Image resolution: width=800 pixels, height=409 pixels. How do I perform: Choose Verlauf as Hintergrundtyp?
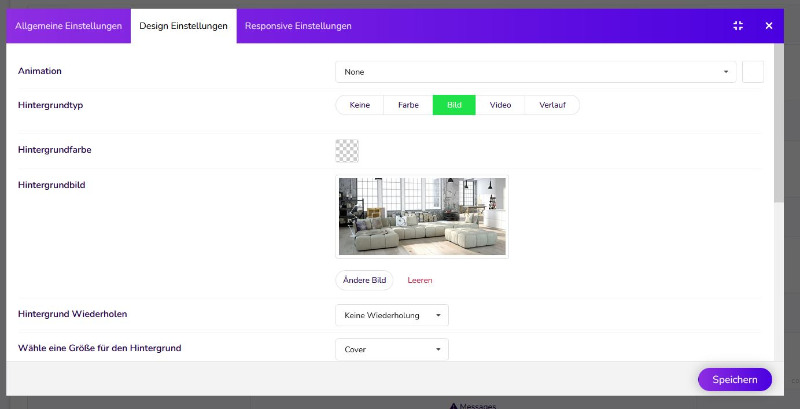[552, 105]
